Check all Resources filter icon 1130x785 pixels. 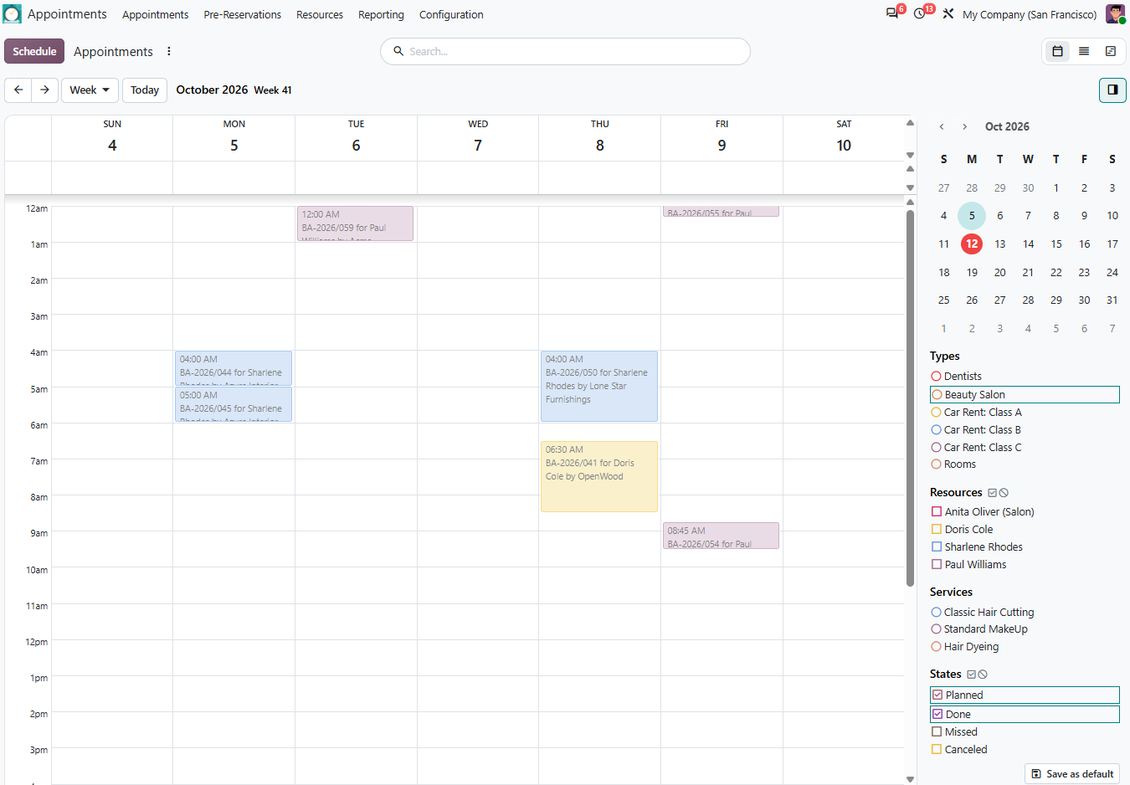[992, 493]
